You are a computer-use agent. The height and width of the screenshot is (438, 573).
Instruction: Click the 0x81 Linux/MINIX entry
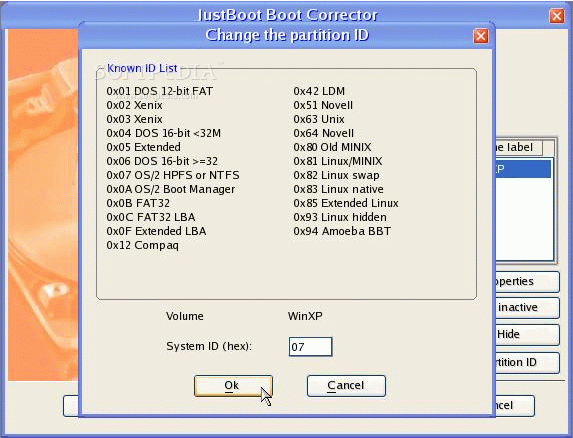pos(338,161)
